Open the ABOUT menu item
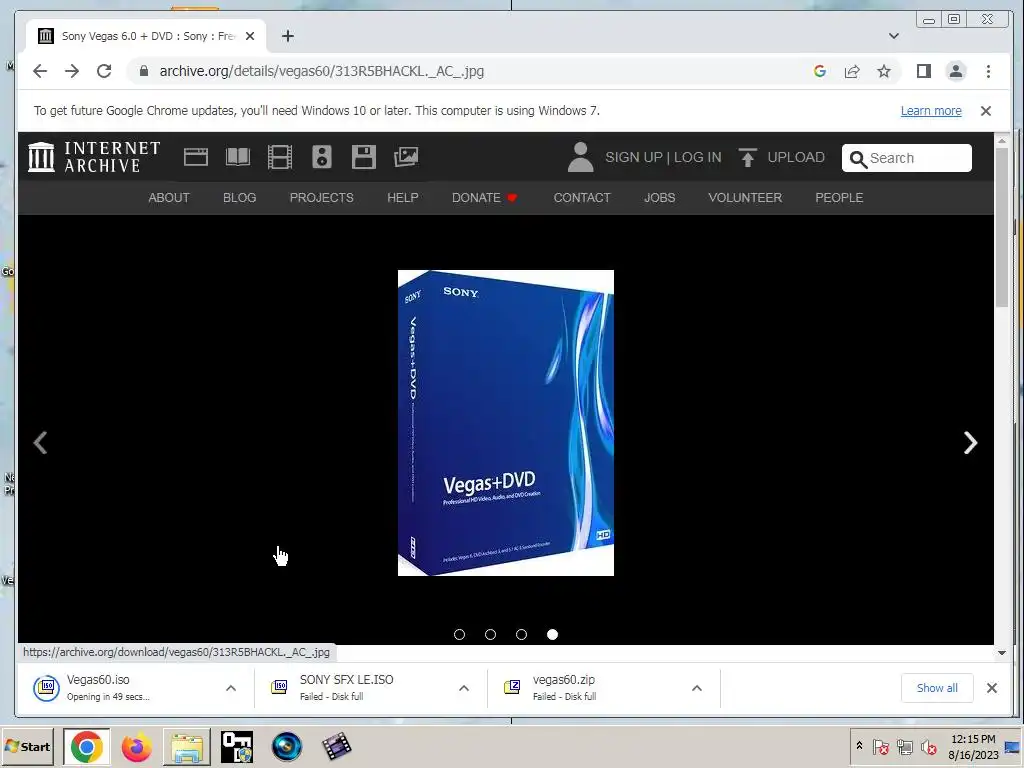This screenshot has height=768, width=1024. pyautogui.click(x=168, y=197)
